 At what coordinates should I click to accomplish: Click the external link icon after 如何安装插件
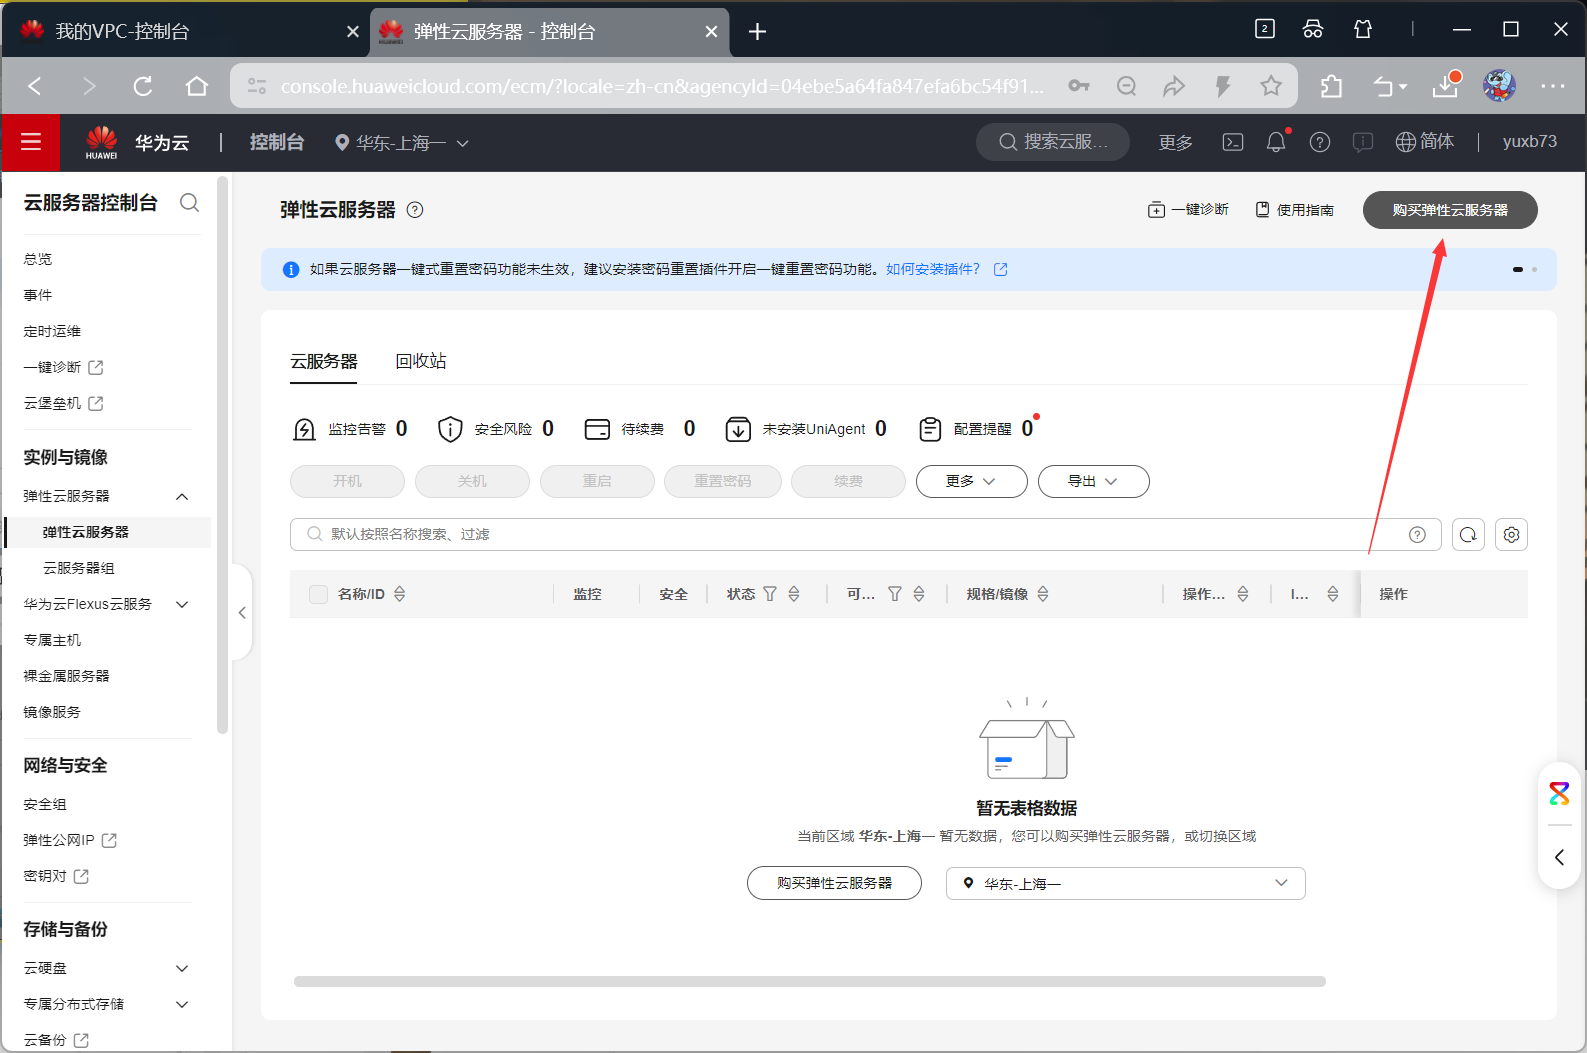coord(1000,269)
